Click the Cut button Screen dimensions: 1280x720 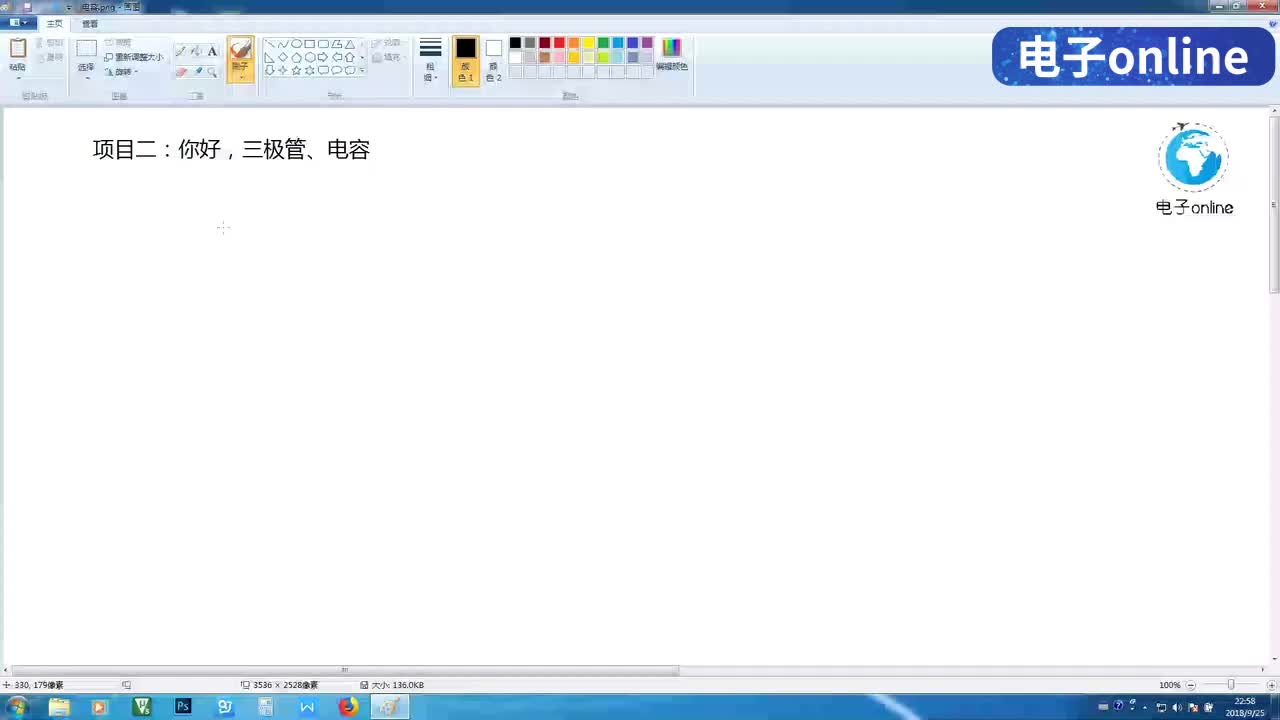[49, 43]
